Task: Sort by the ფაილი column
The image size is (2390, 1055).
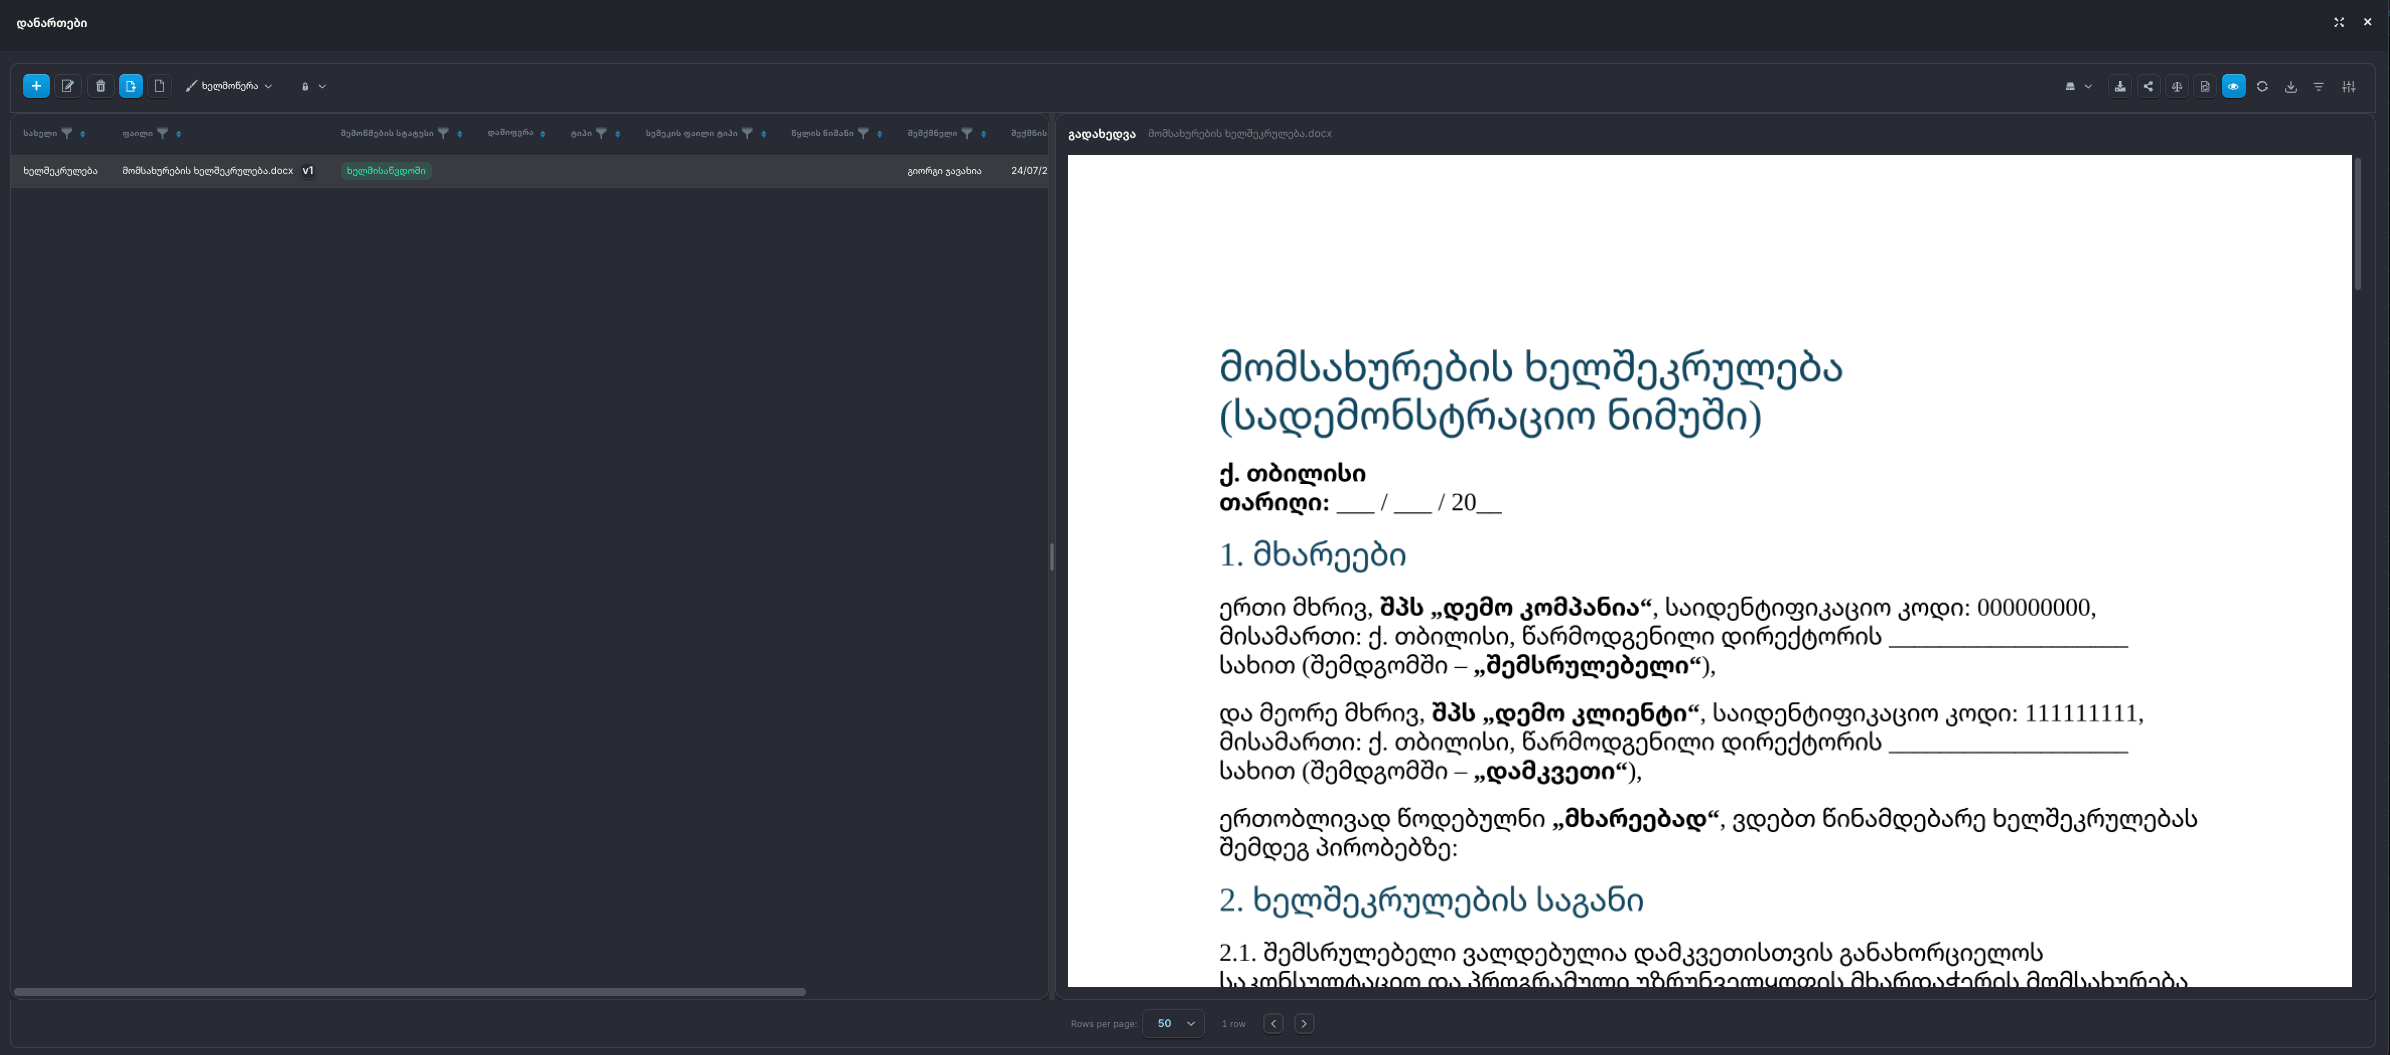Action: click(179, 134)
